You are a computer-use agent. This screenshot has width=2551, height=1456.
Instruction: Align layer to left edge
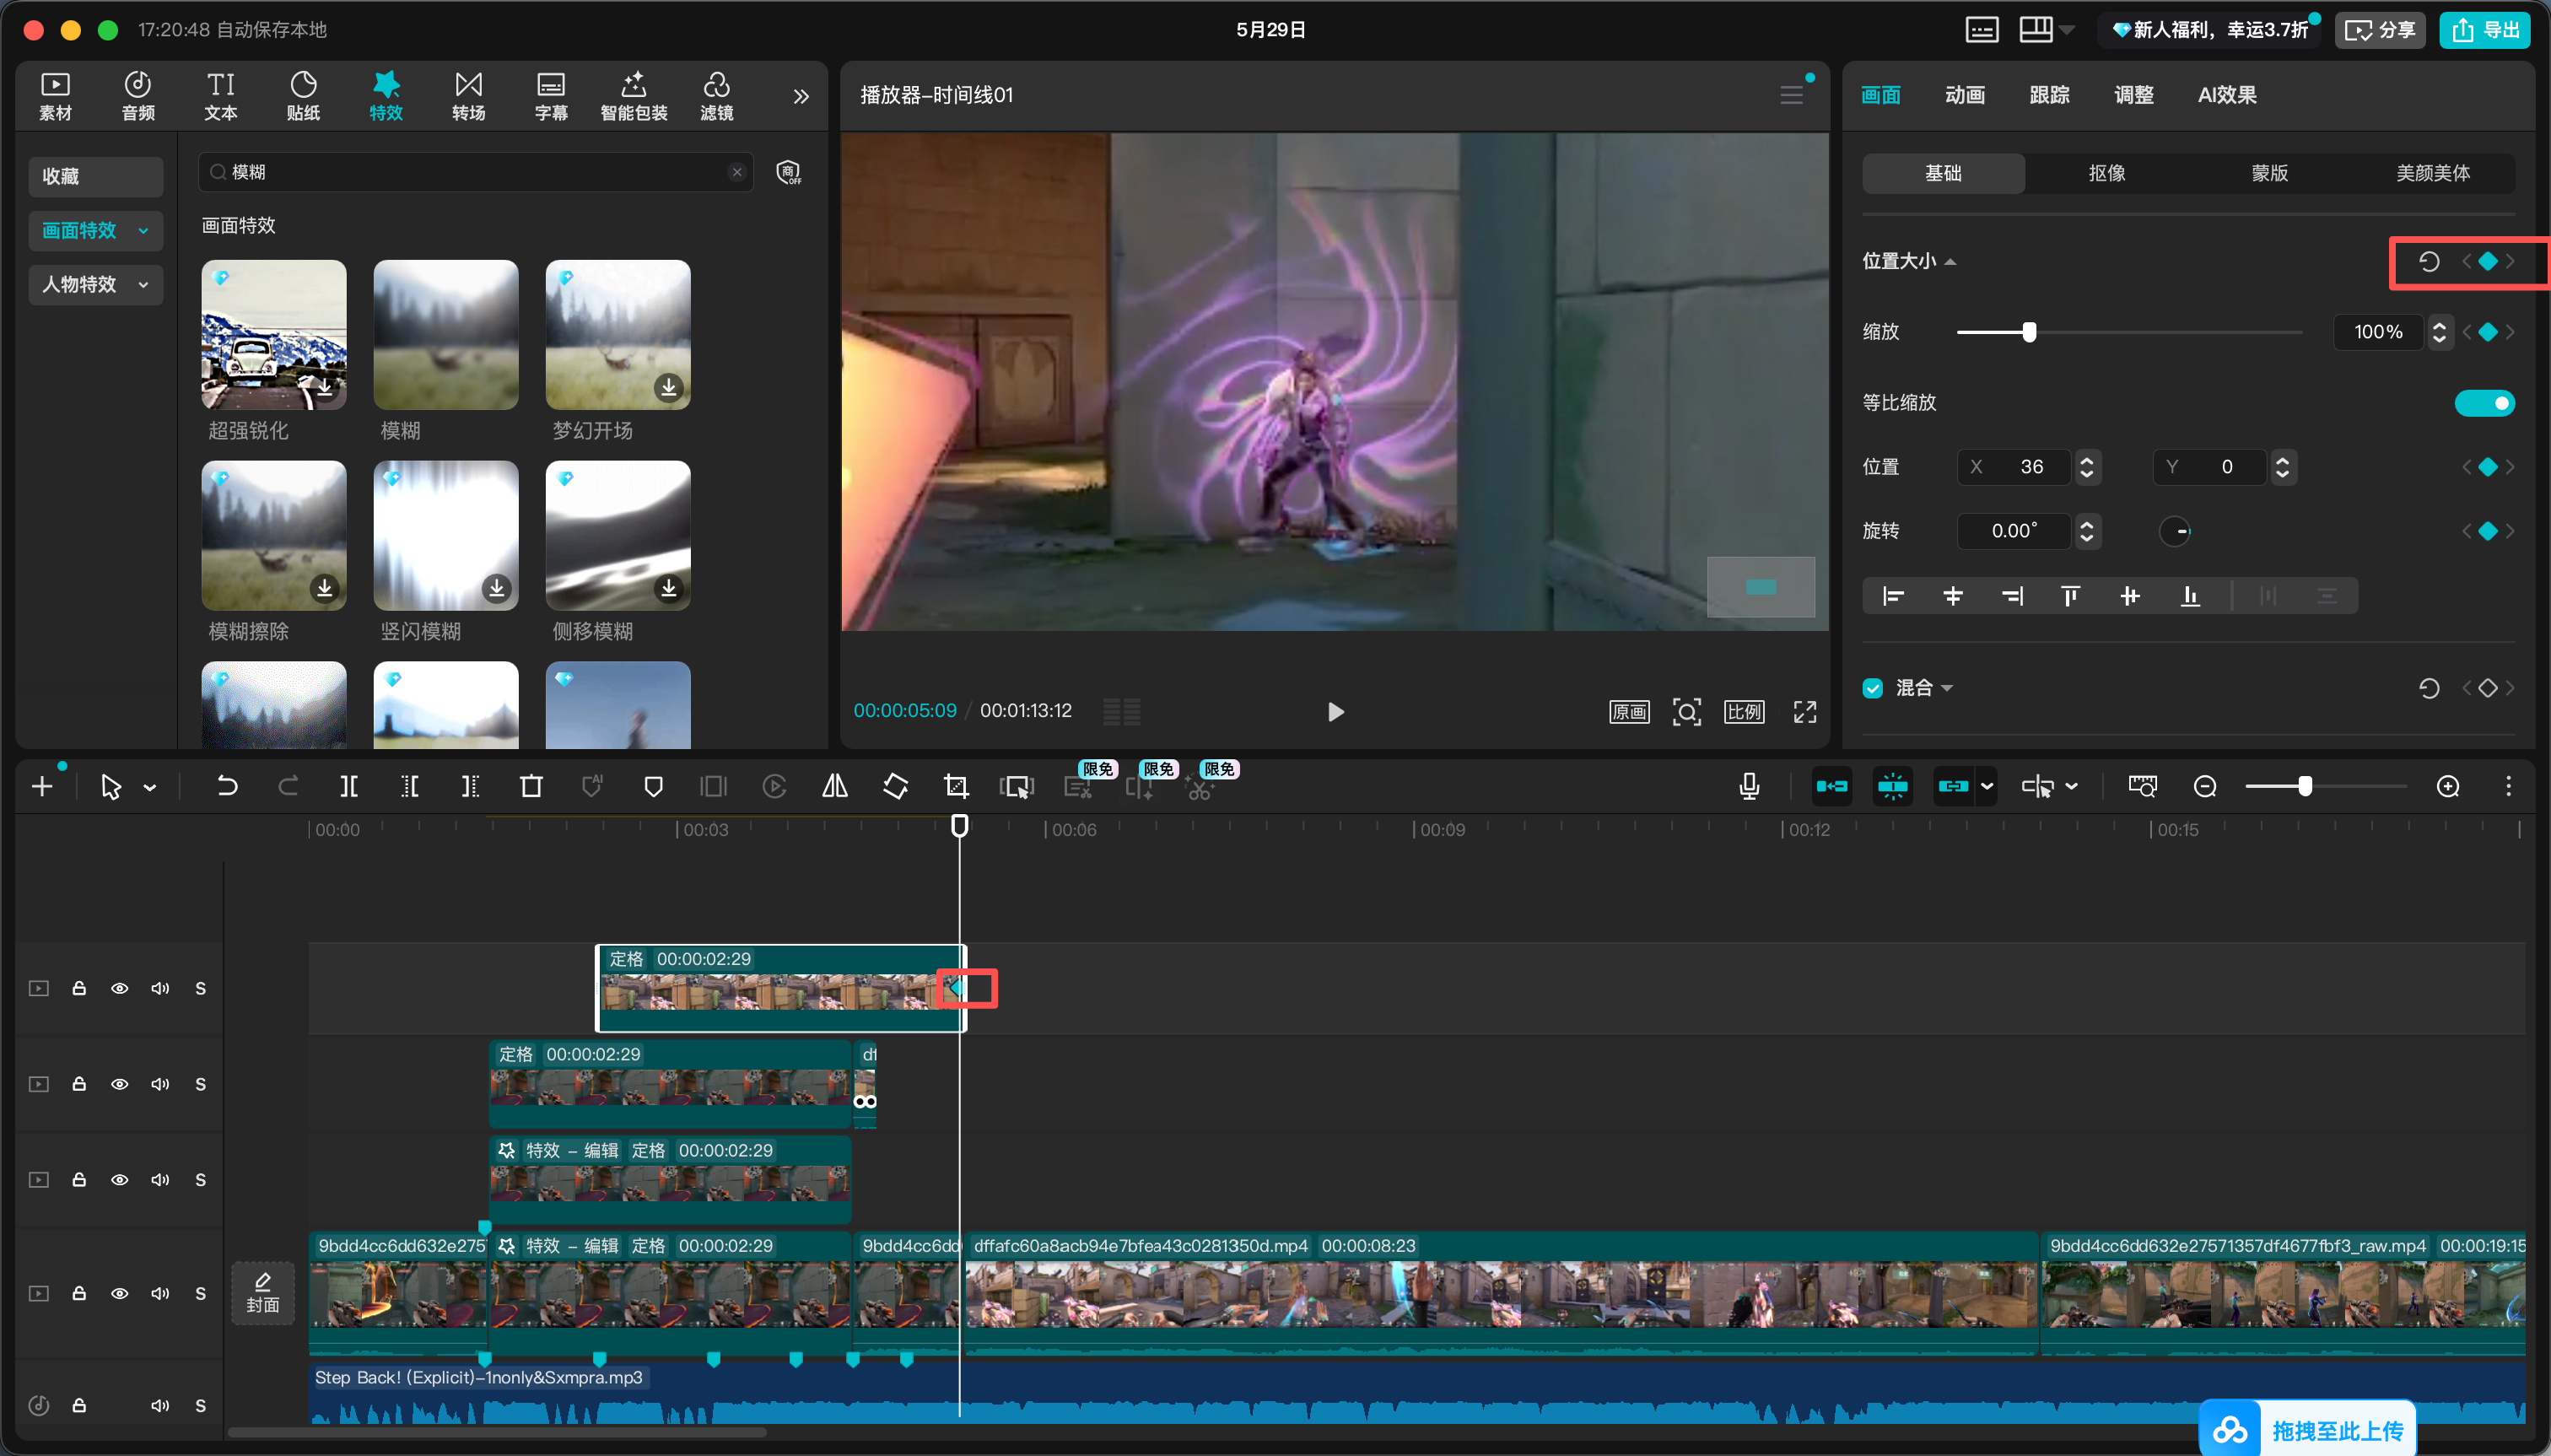[1893, 597]
